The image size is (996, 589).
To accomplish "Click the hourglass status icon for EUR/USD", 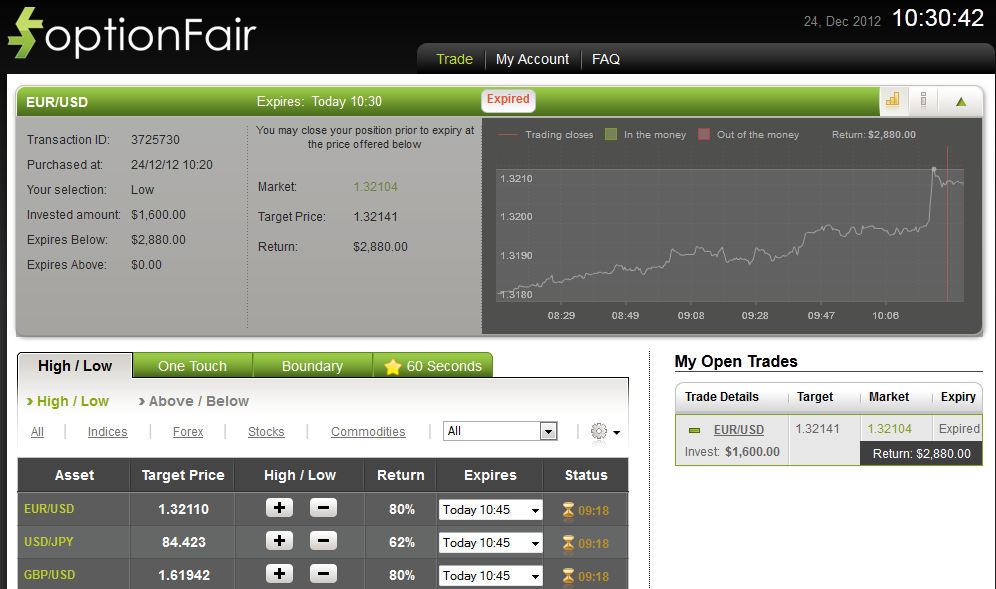I will pos(568,510).
